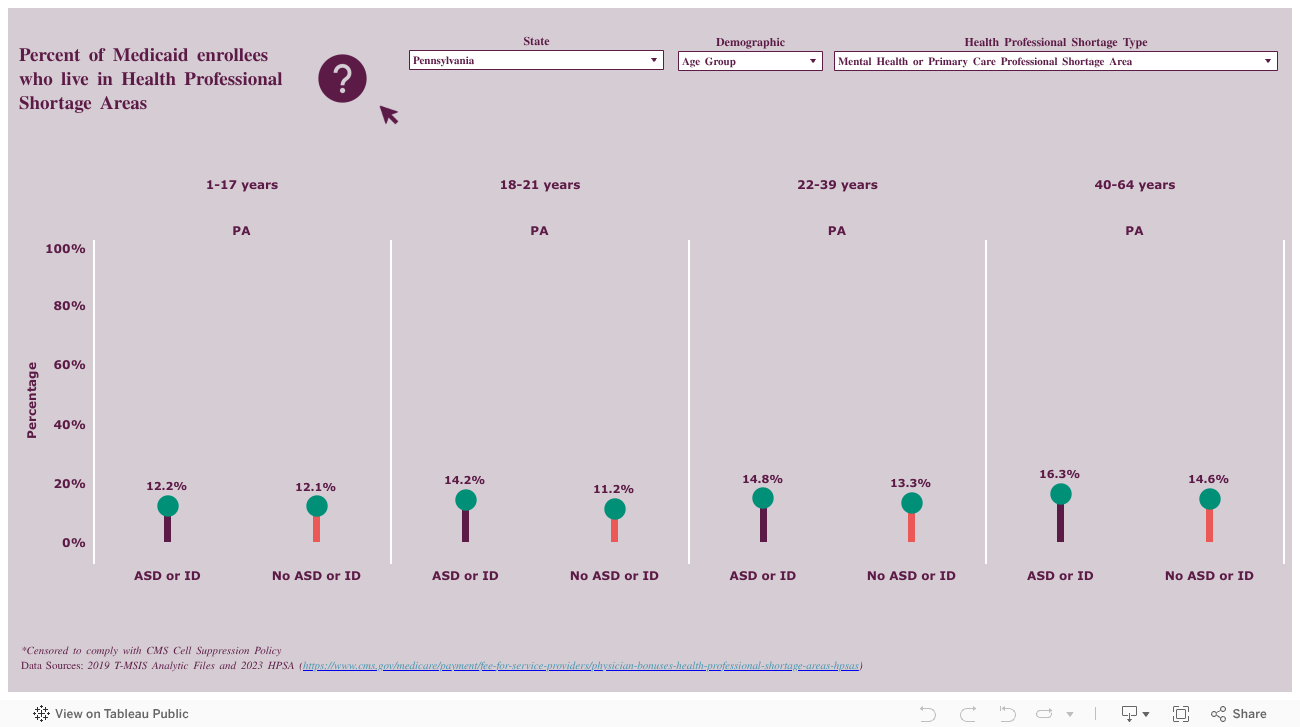
Task: Click the 18-21 years No ASD or ID dot
Action: click(x=614, y=509)
